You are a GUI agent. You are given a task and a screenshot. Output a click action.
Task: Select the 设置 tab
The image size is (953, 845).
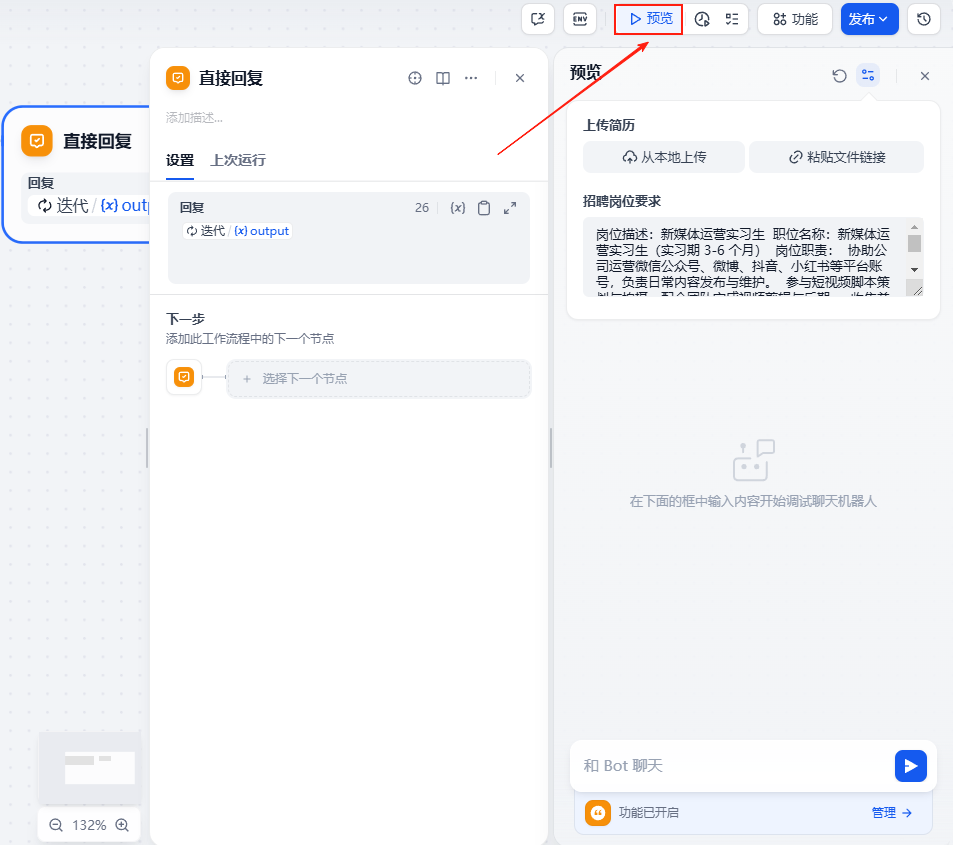coord(180,160)
